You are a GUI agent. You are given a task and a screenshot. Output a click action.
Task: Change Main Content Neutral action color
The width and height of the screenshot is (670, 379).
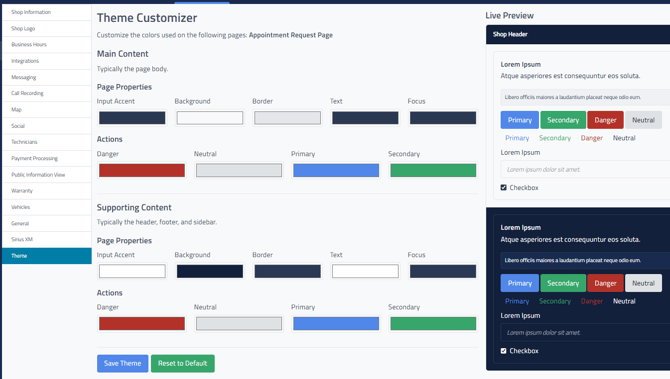(239, 170)
